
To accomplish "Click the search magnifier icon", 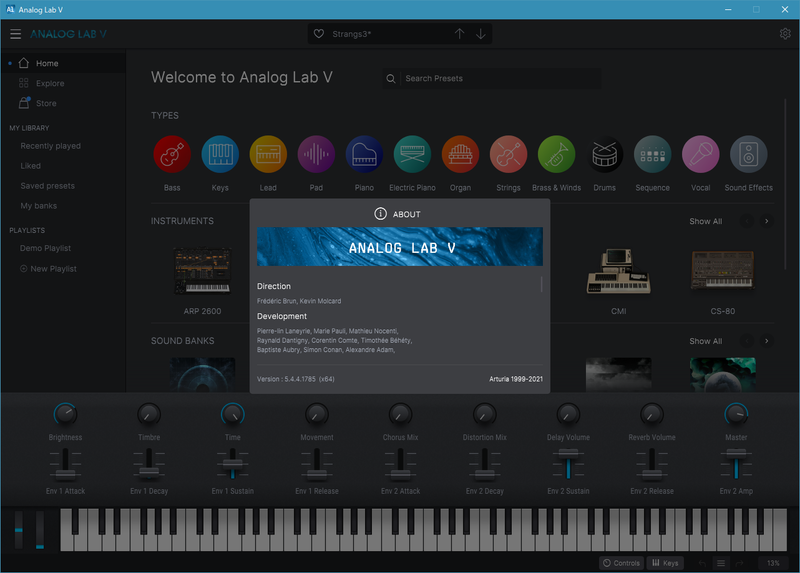I will click(391, 79).
